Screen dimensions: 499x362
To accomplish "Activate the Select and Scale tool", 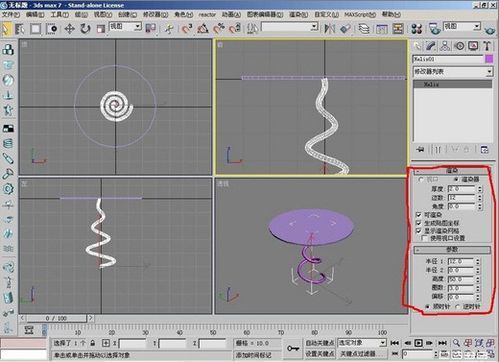I will pyautogui.click(x=101, y=29).
